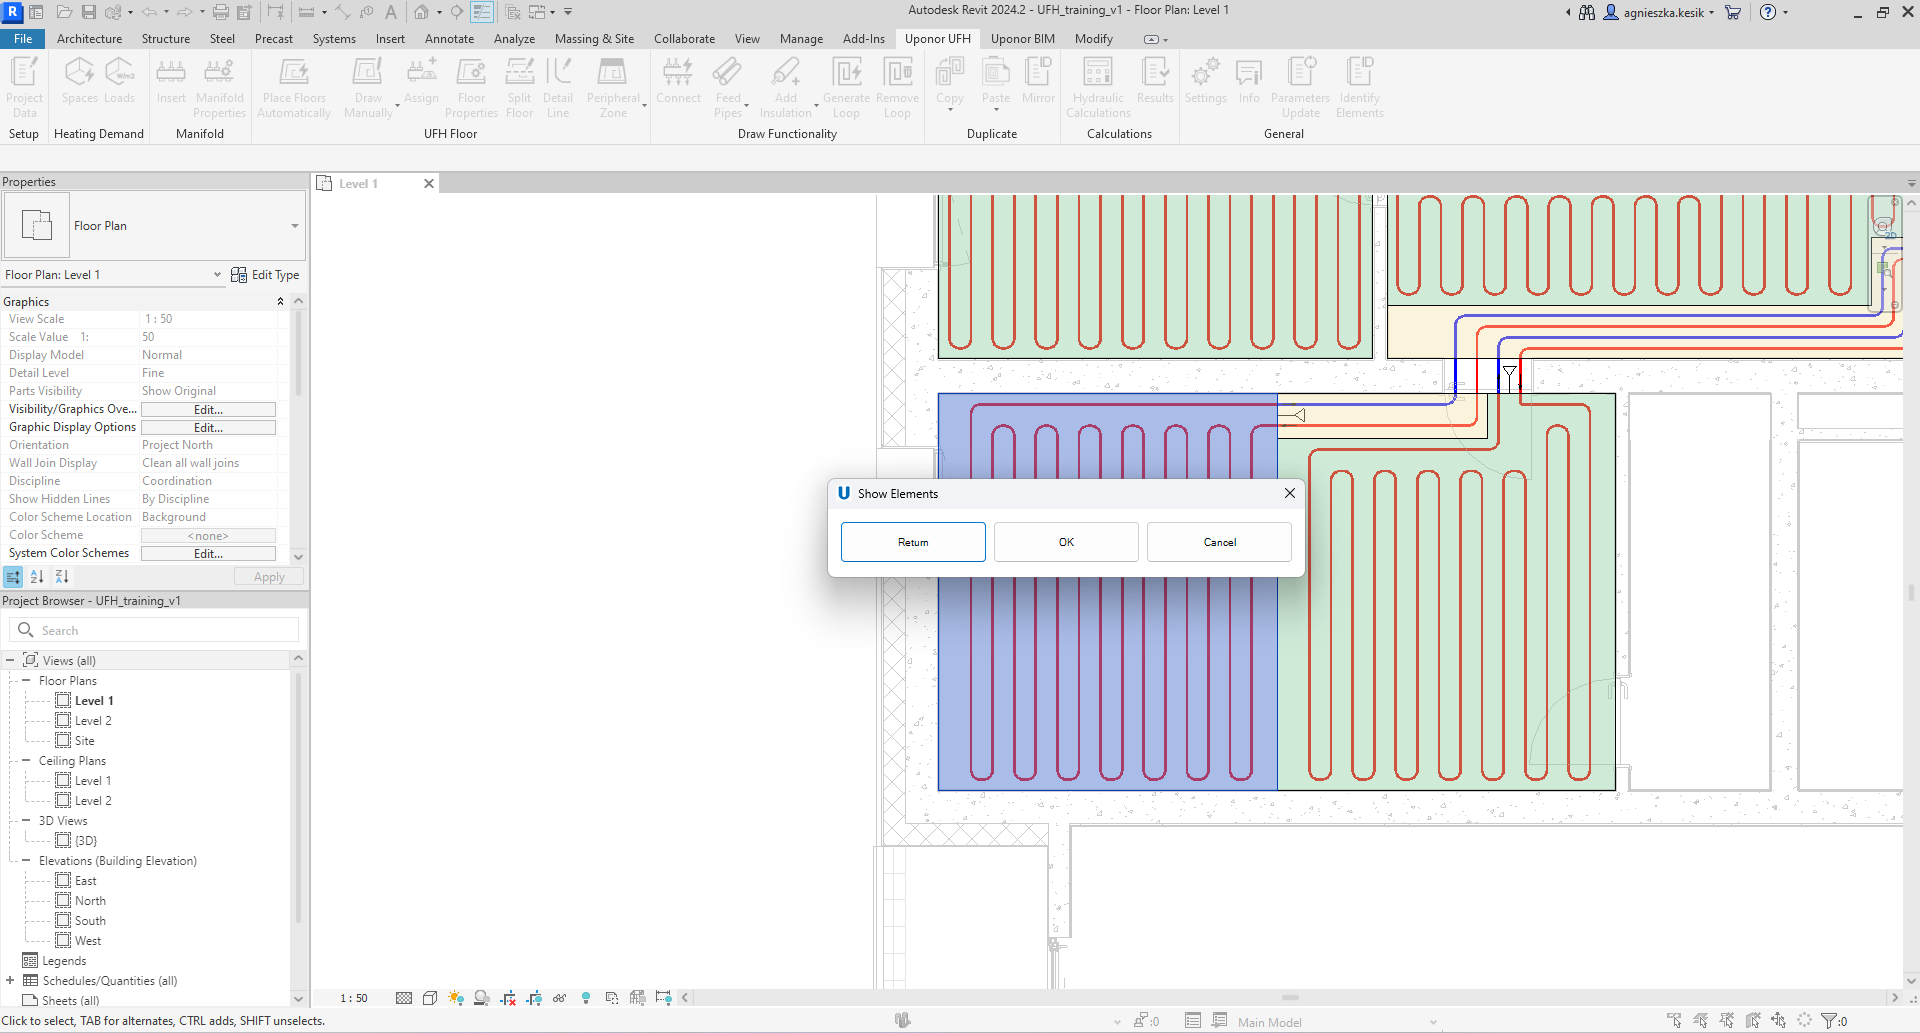Switch to the Uponor BIM ribbon tab
The image size is (1920, 1033).
(1022, 39)
